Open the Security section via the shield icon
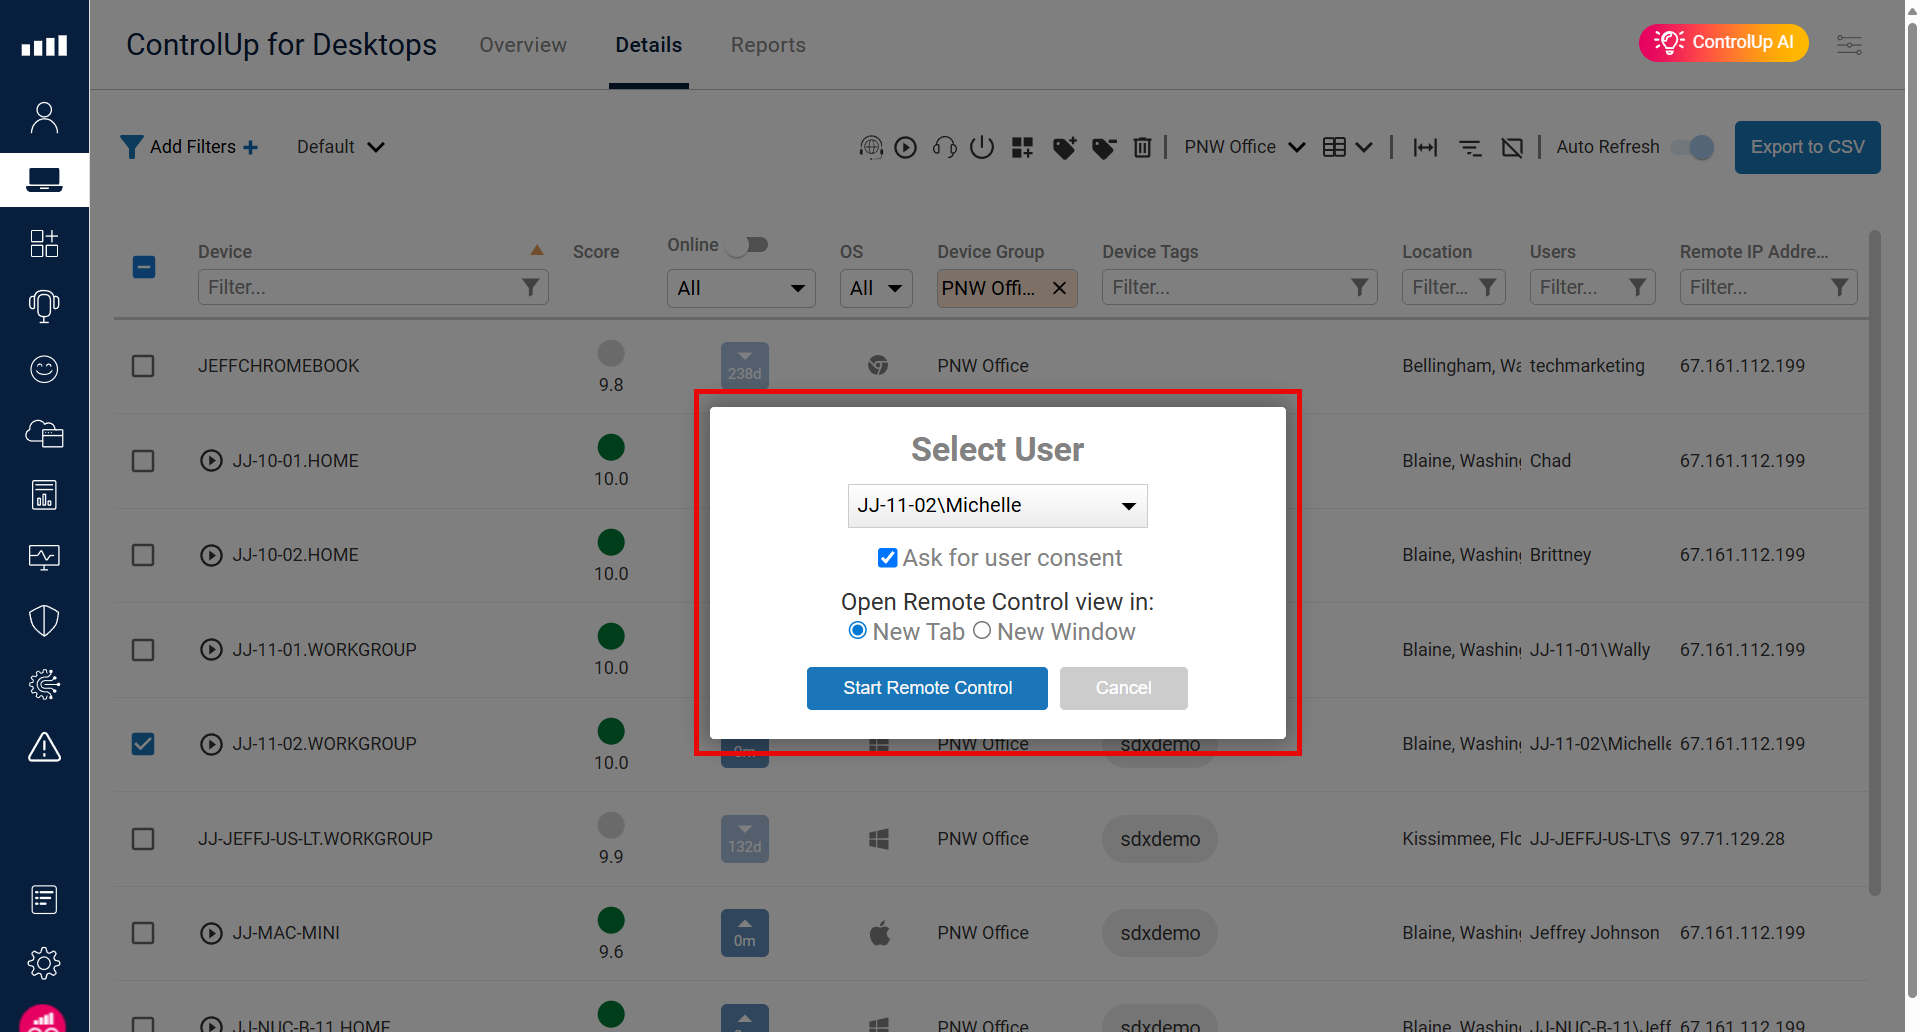 pyautogui.click(x=44, y=620)
